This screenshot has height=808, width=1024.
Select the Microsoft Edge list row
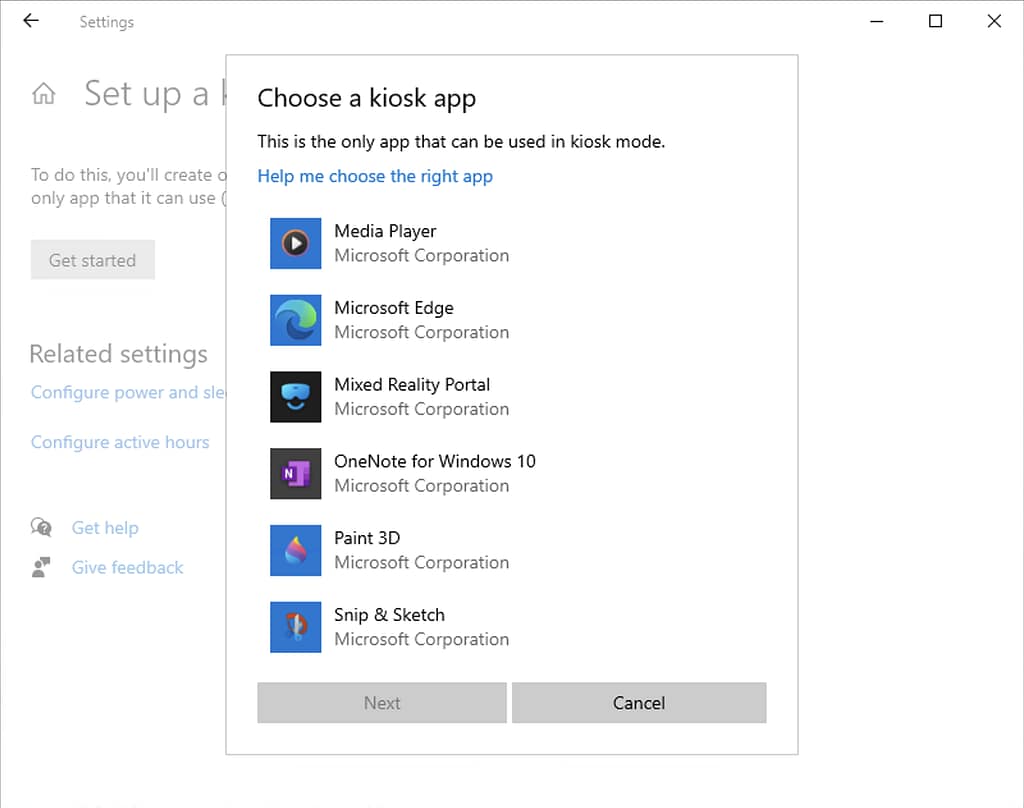tap(450, 320)
